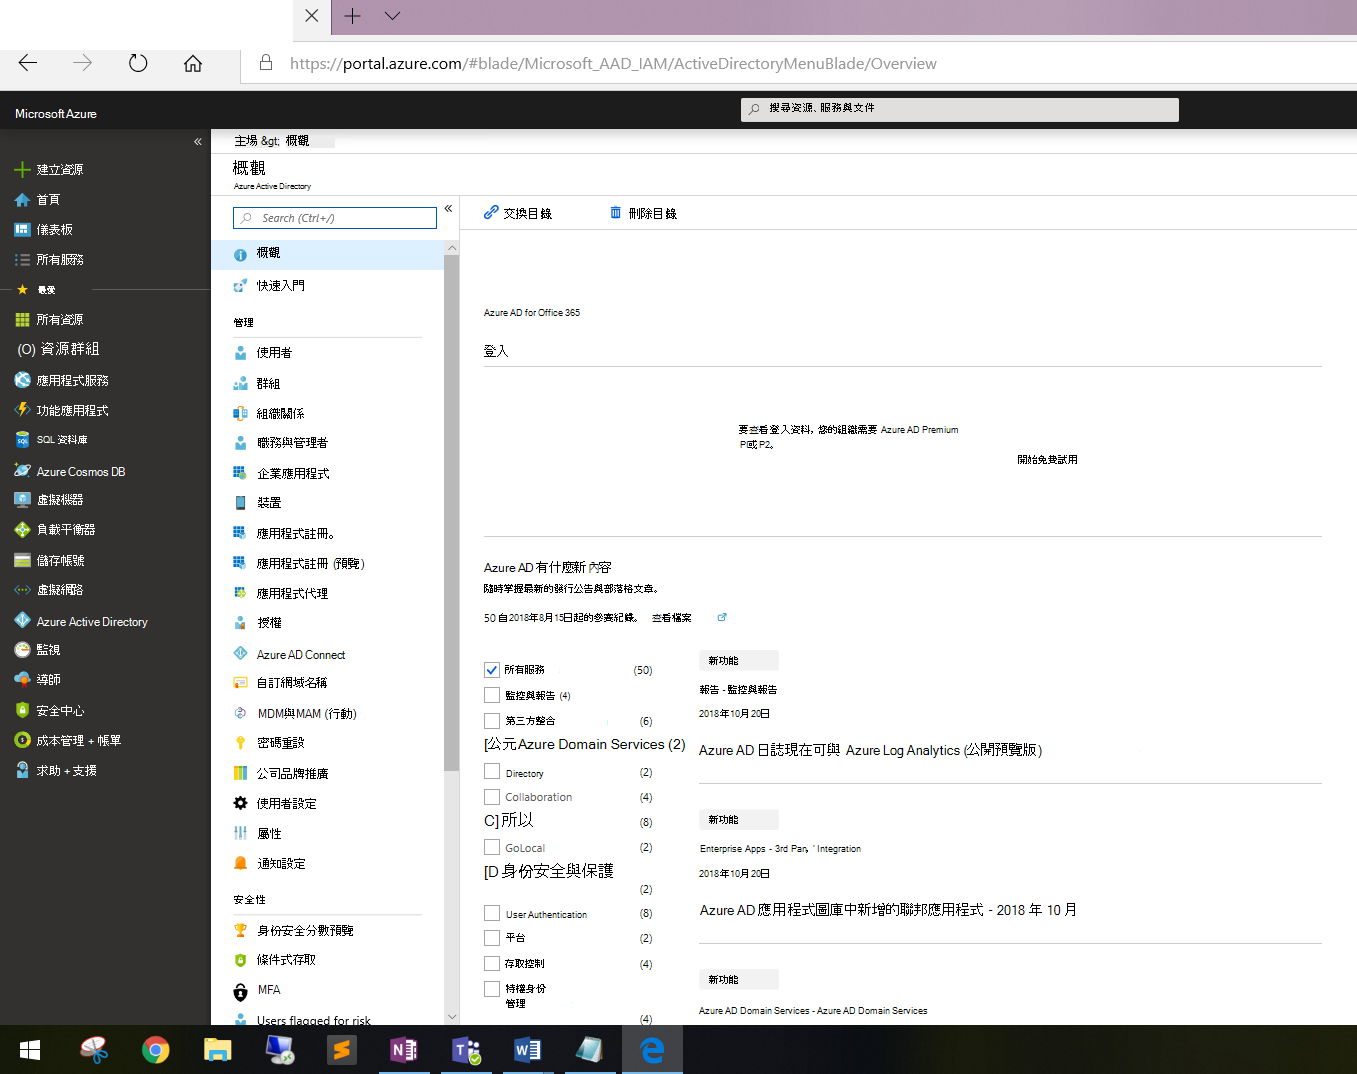Start free trial via 開始免費試用 link
The height and width of the screenshot is (1074, 1357).
pos(1046,459)
